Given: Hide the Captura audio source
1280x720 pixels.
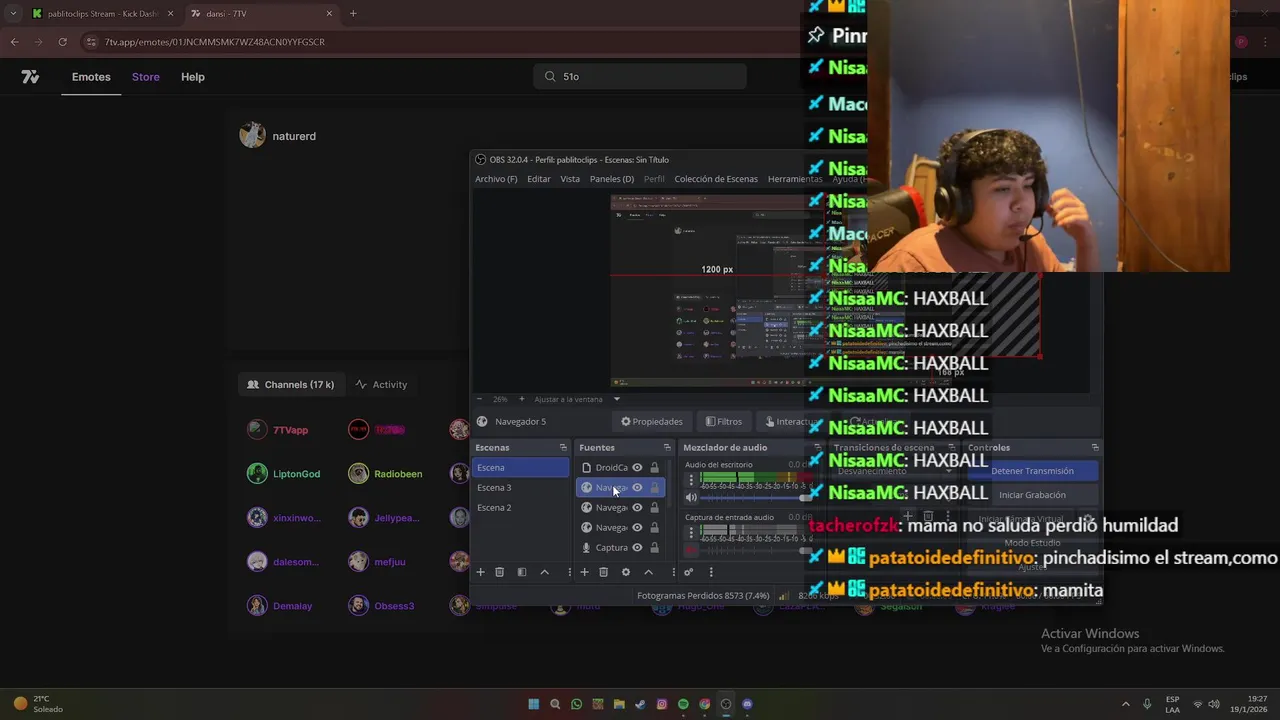Looking at the screenshot, I should pyautogui.click(x=637, y=547).
